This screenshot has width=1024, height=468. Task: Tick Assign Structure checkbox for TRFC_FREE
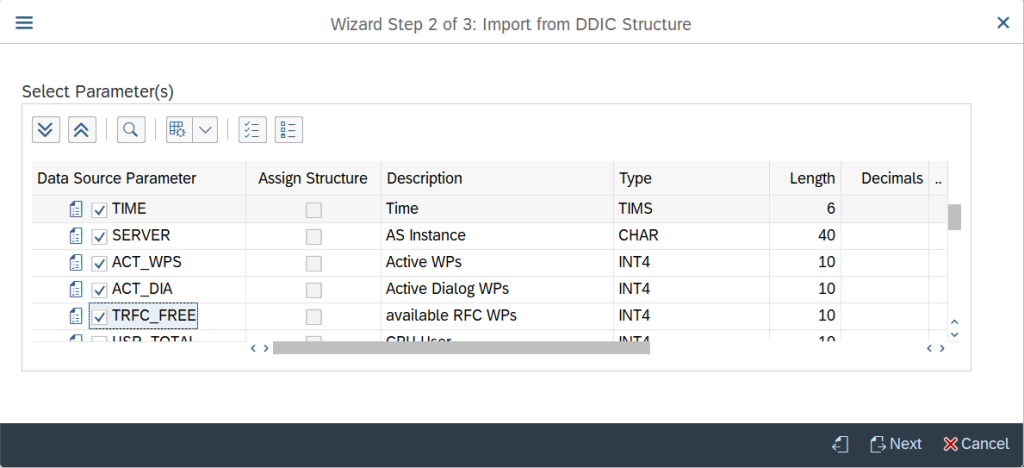314,317
